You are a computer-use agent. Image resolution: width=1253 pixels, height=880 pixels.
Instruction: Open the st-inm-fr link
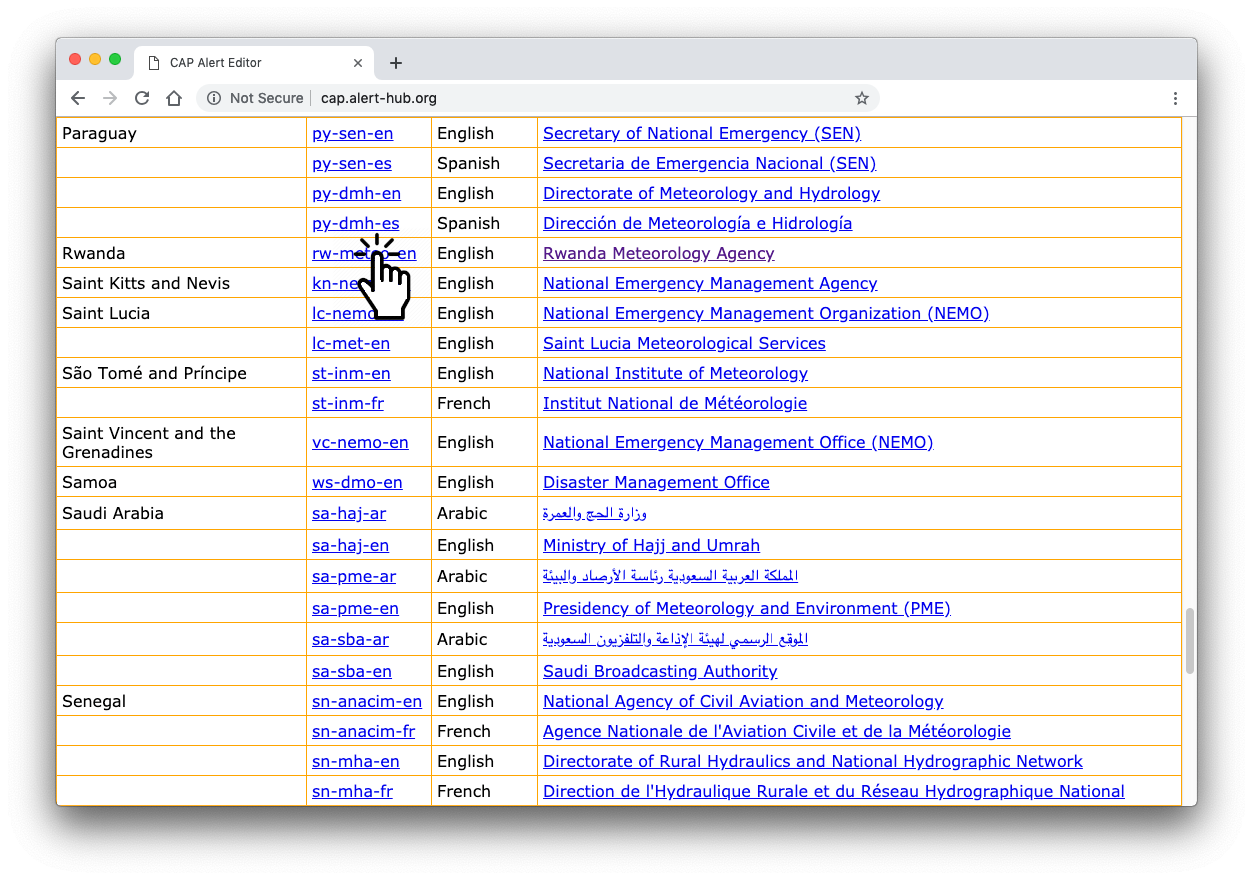[x=348, y=403]
